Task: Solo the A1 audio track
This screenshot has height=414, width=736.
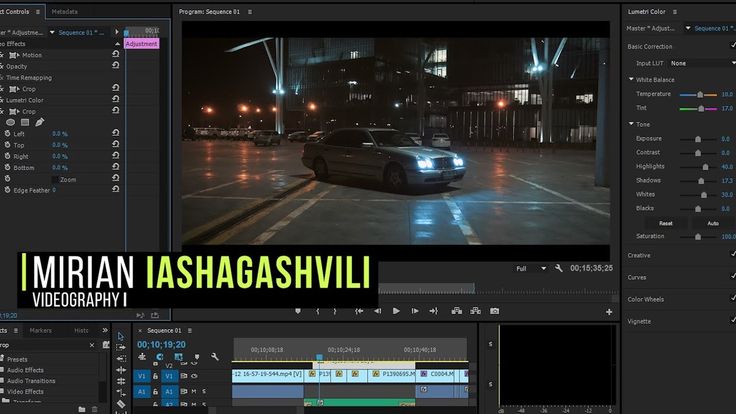Action: (204, 391)
